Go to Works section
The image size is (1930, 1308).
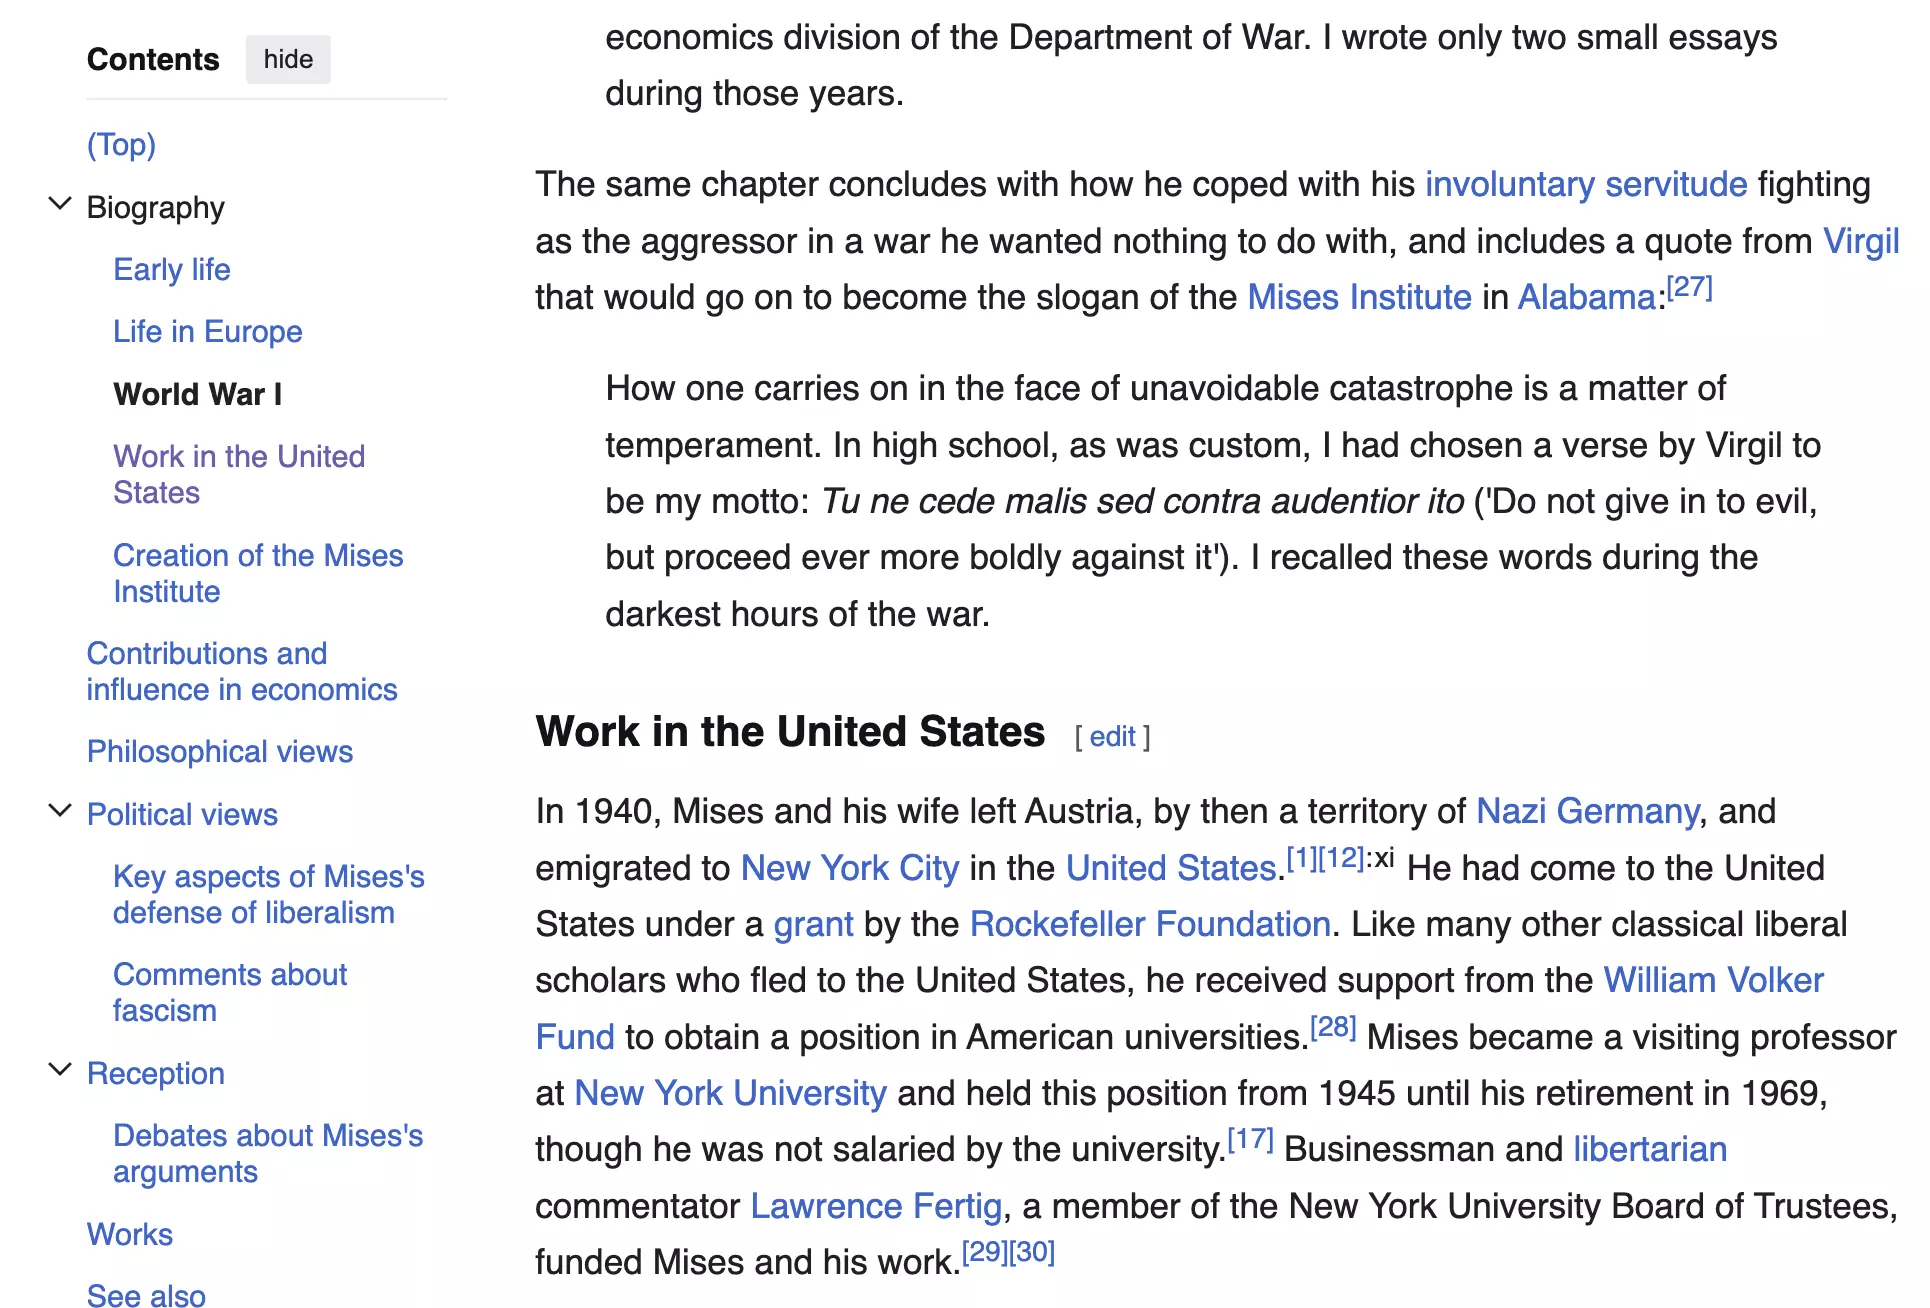click(x=130, y=1235)
